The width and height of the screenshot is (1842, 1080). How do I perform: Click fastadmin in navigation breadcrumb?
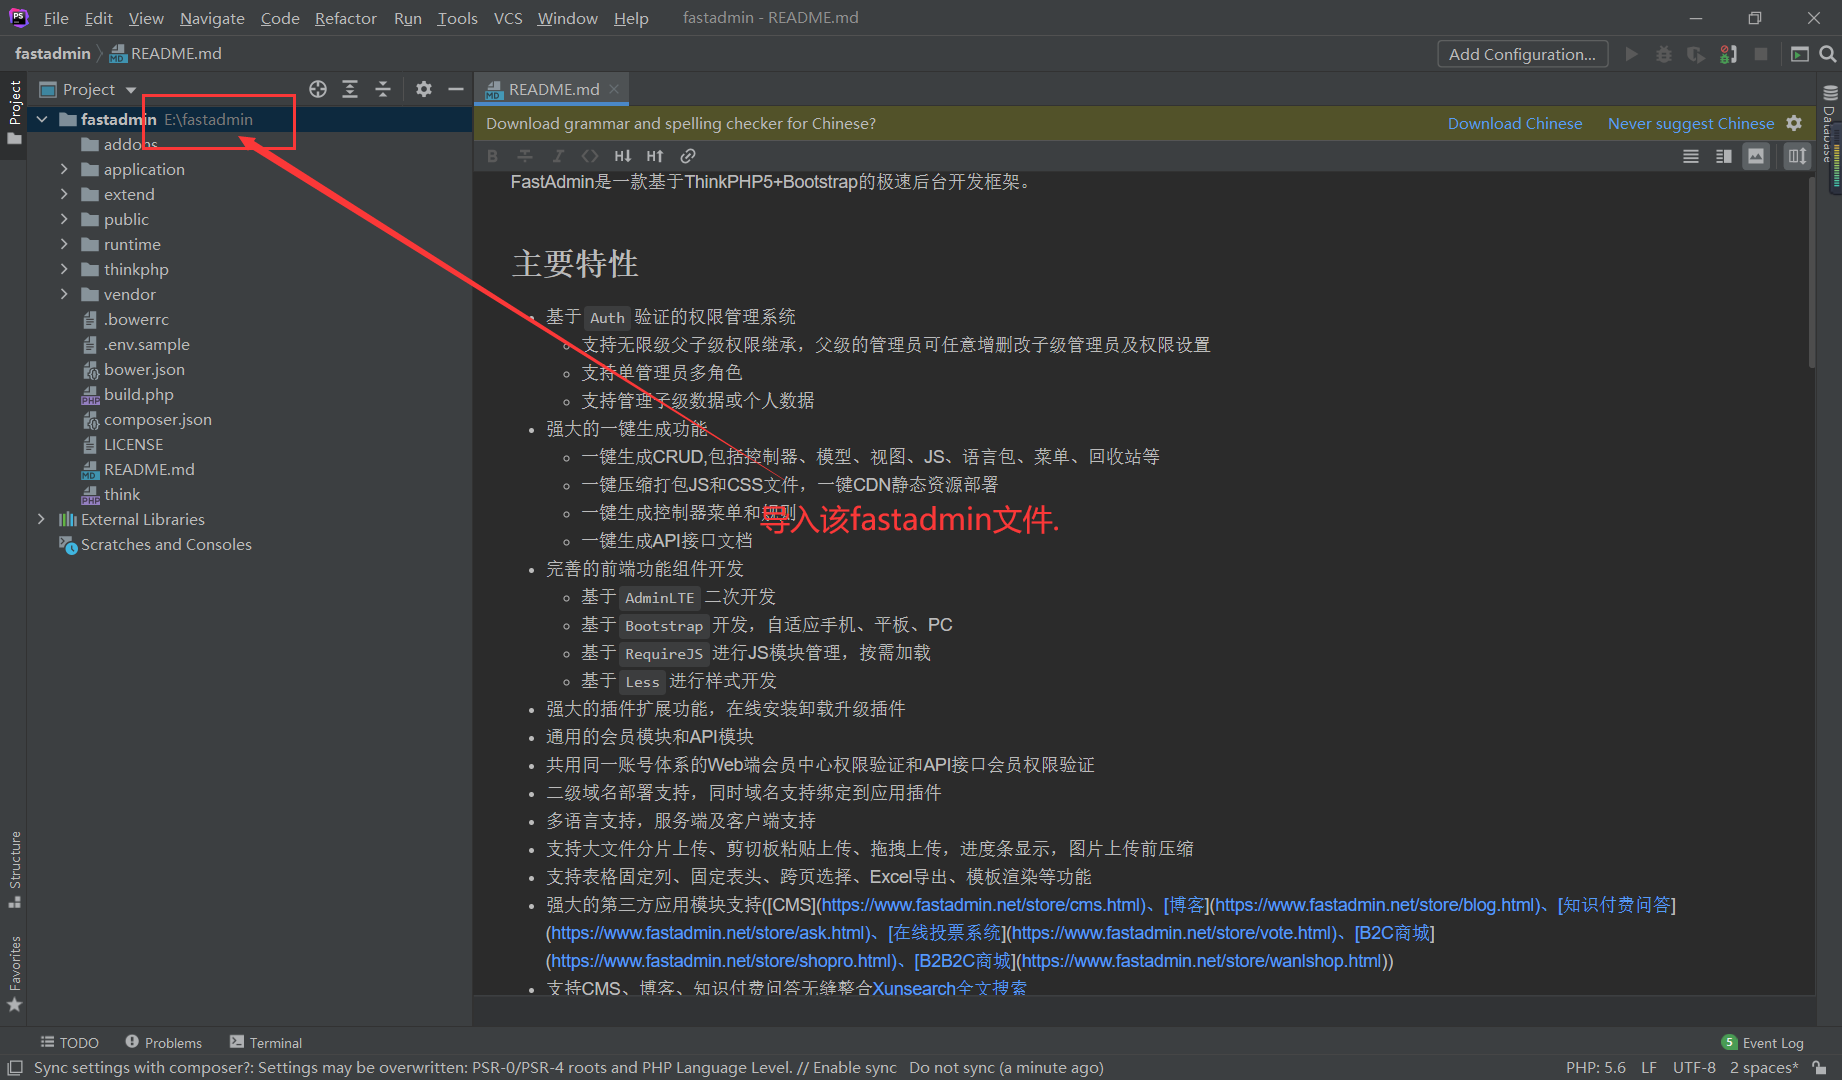53,54
